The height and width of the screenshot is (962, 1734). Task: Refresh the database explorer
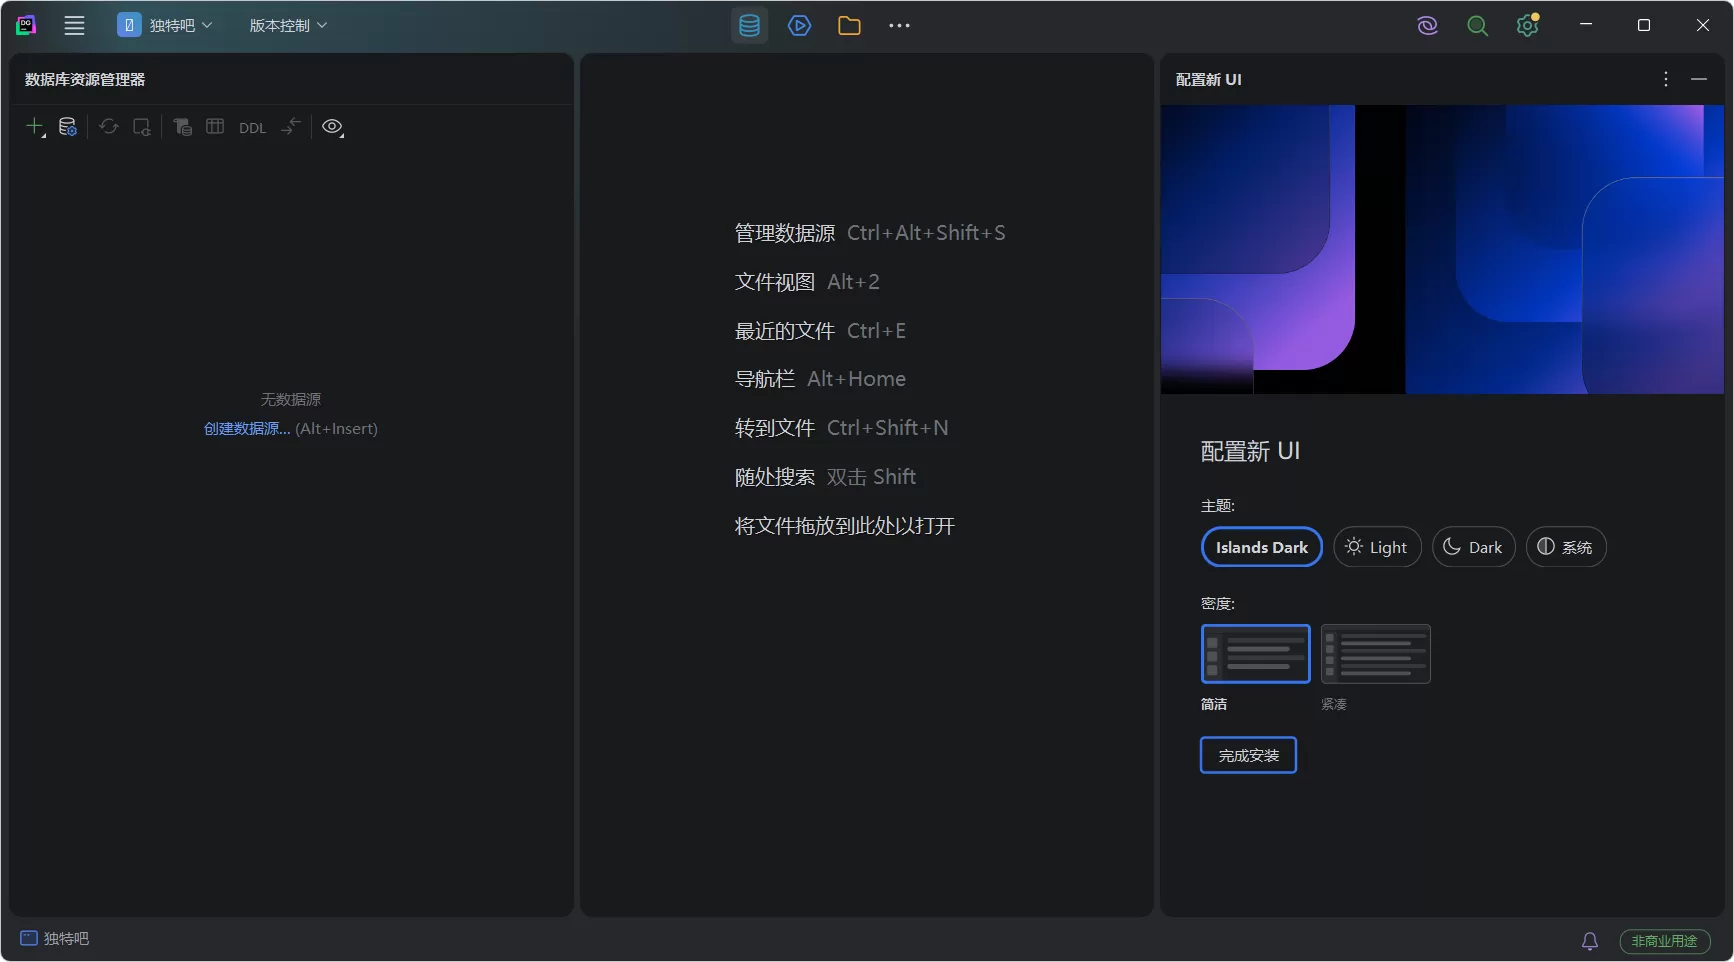pyautogui.click(x=108, y=127)
